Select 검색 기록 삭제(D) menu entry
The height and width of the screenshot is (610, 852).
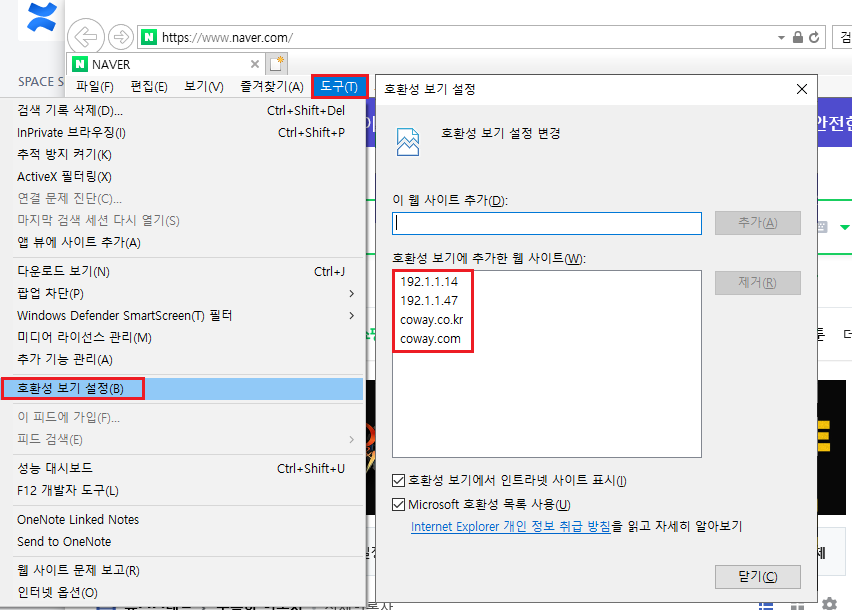coord(182,110)
